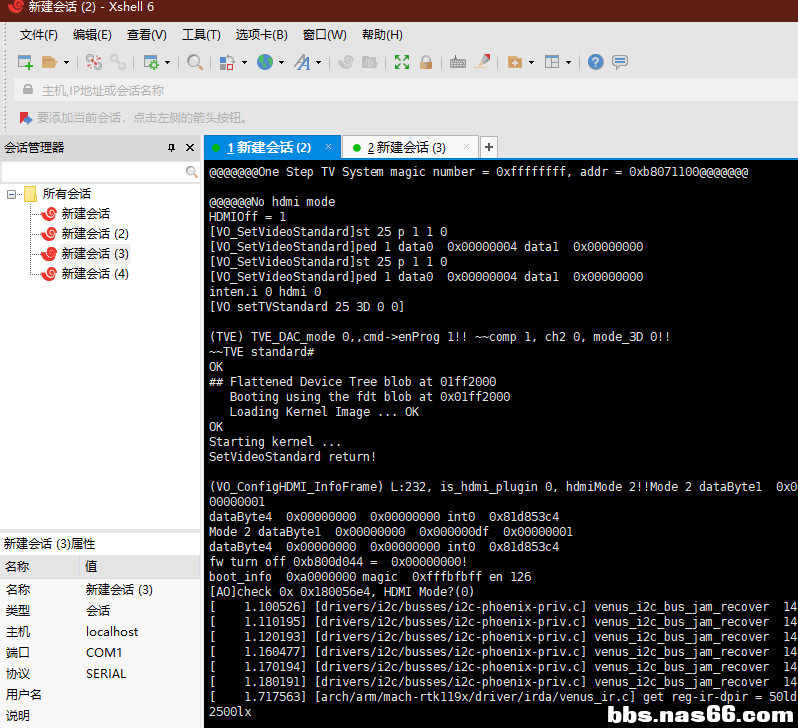Open the font (A) dropdown arrow
The width and height of the screenshot is (798, 728).
coord(319,62)
